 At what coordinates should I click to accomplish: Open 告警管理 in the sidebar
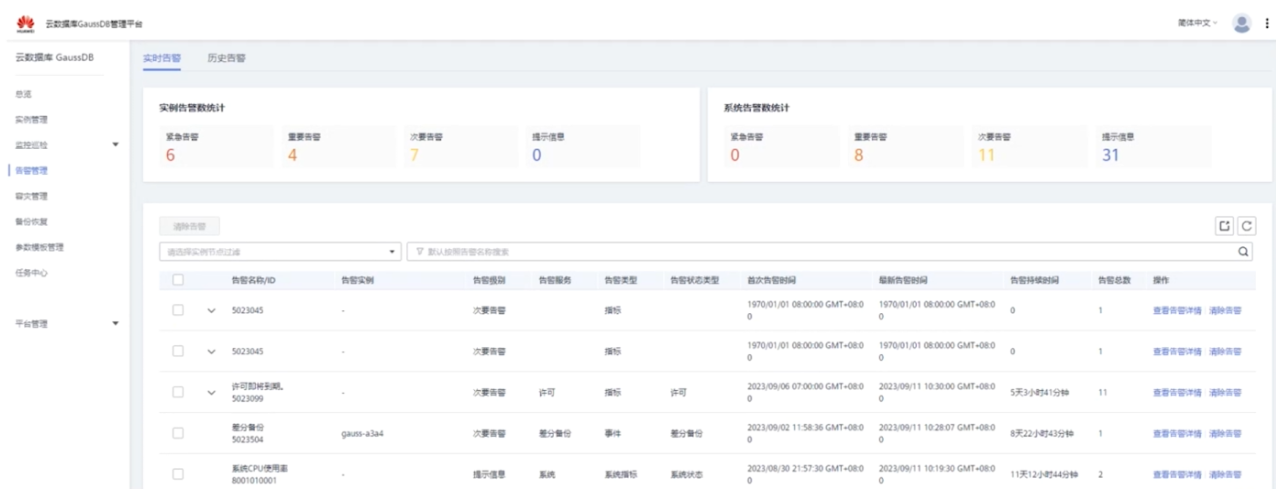[x=32, y=171]
